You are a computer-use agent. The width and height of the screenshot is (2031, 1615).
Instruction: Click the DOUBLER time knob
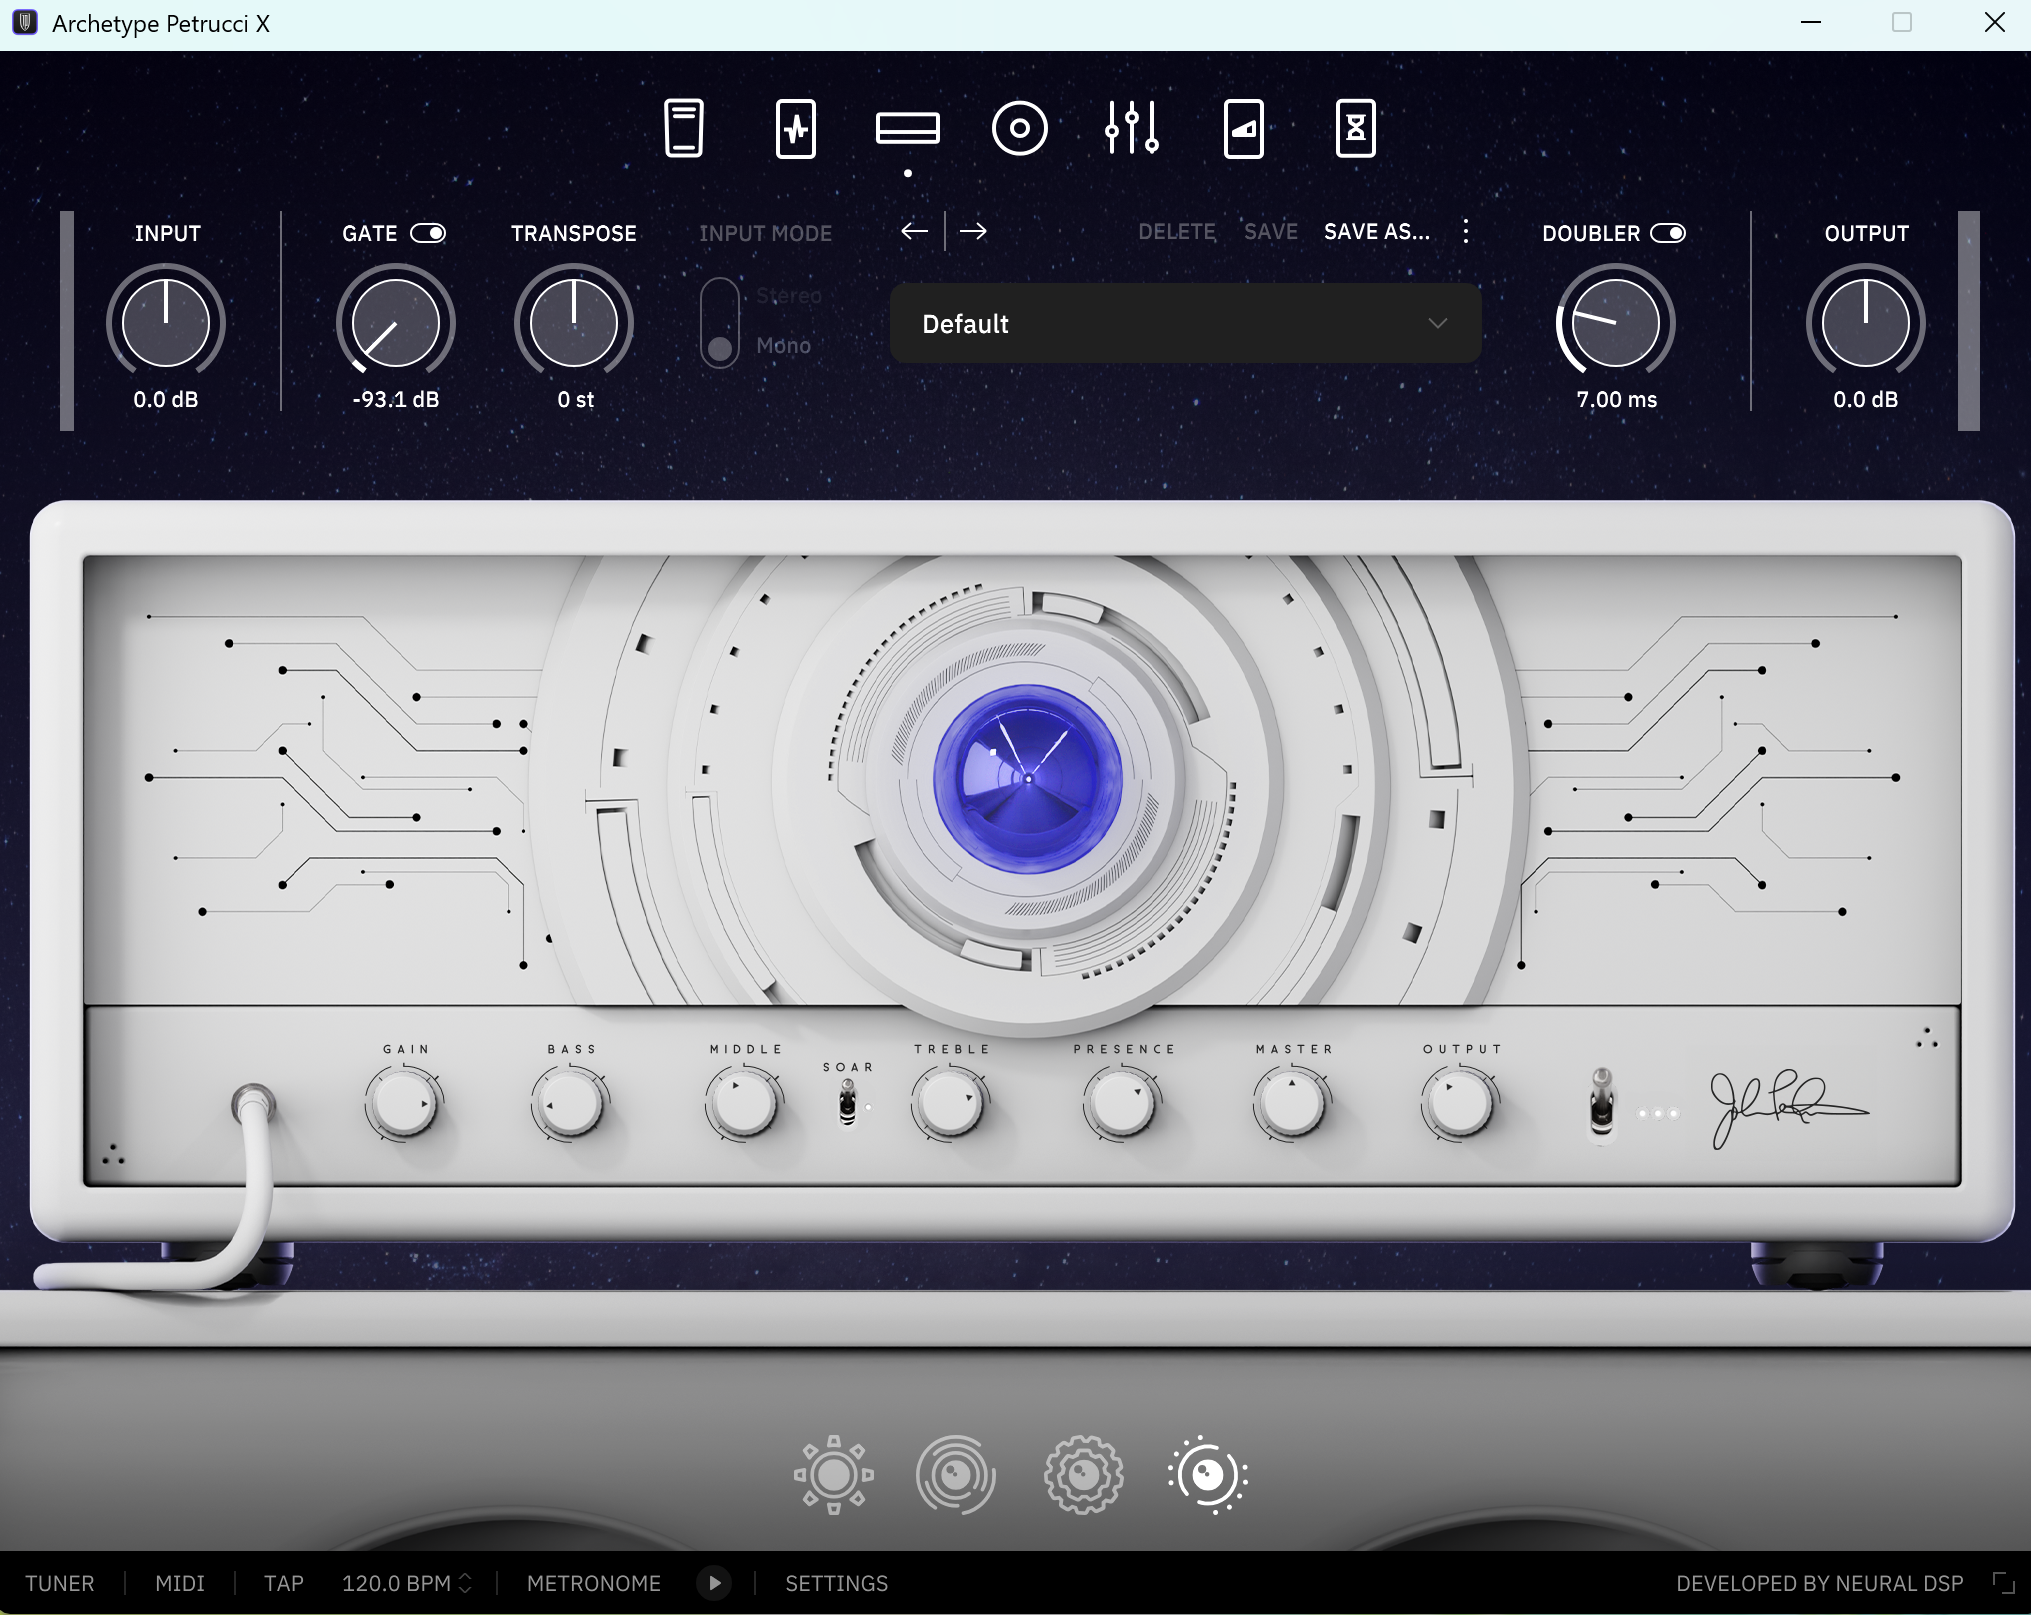[x=1616, y=323]
